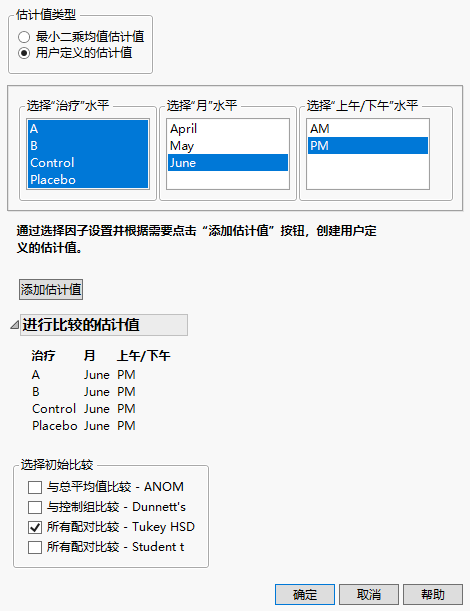This screenshot has height=611, width=470.
Task: Enable 与总平均值比较 - ANOM checkbox
Action: pos(35,487)
